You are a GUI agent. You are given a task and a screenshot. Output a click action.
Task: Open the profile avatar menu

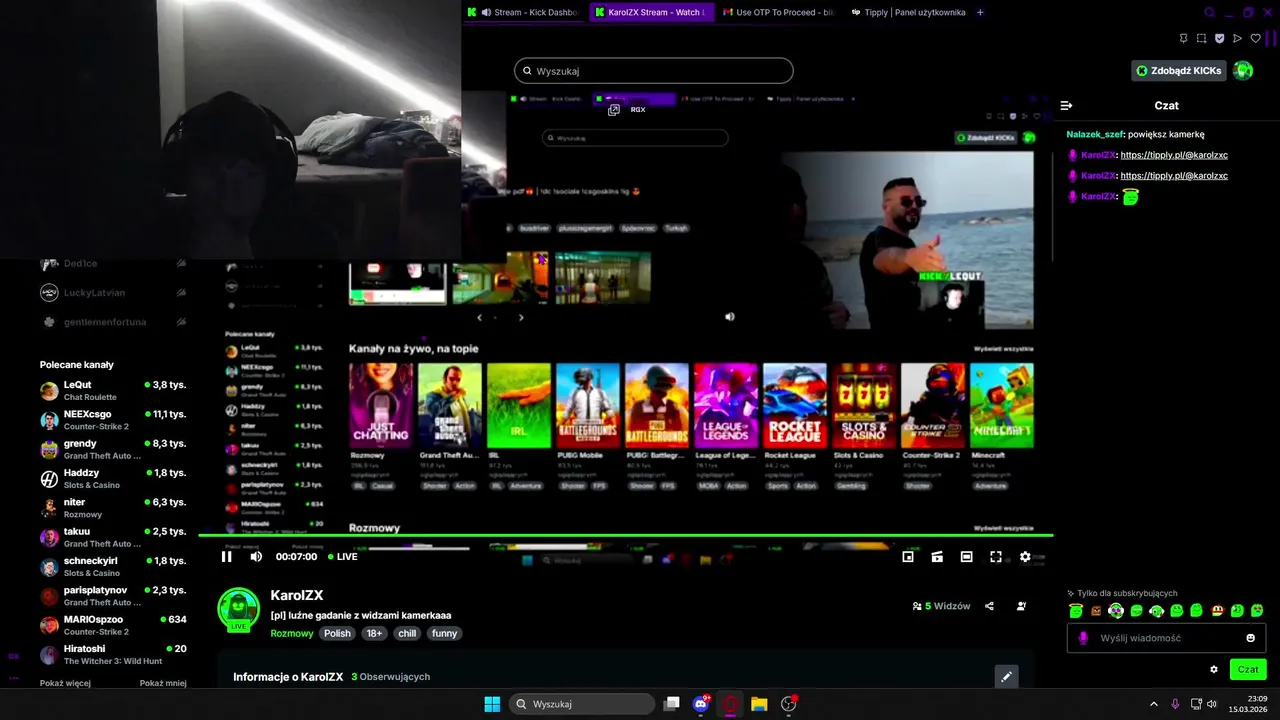click(x=1243, y=71)
